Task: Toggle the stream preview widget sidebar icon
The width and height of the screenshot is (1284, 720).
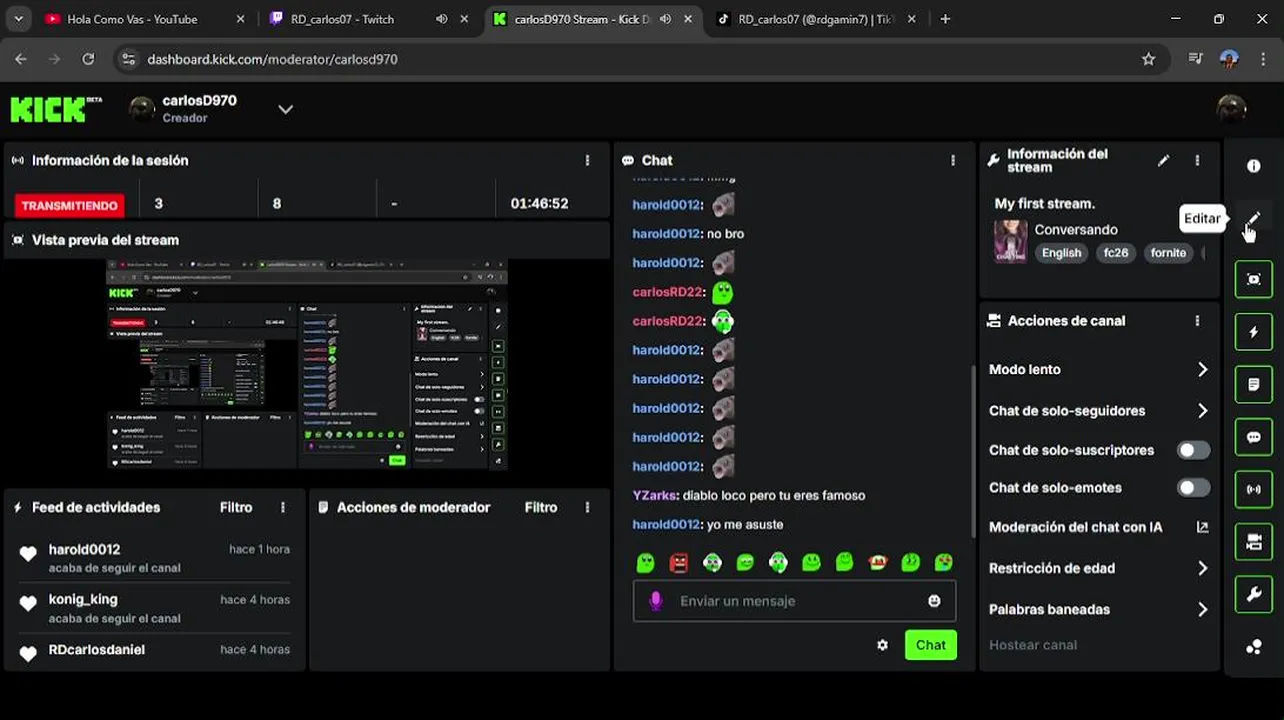Action: [1253, 279]
